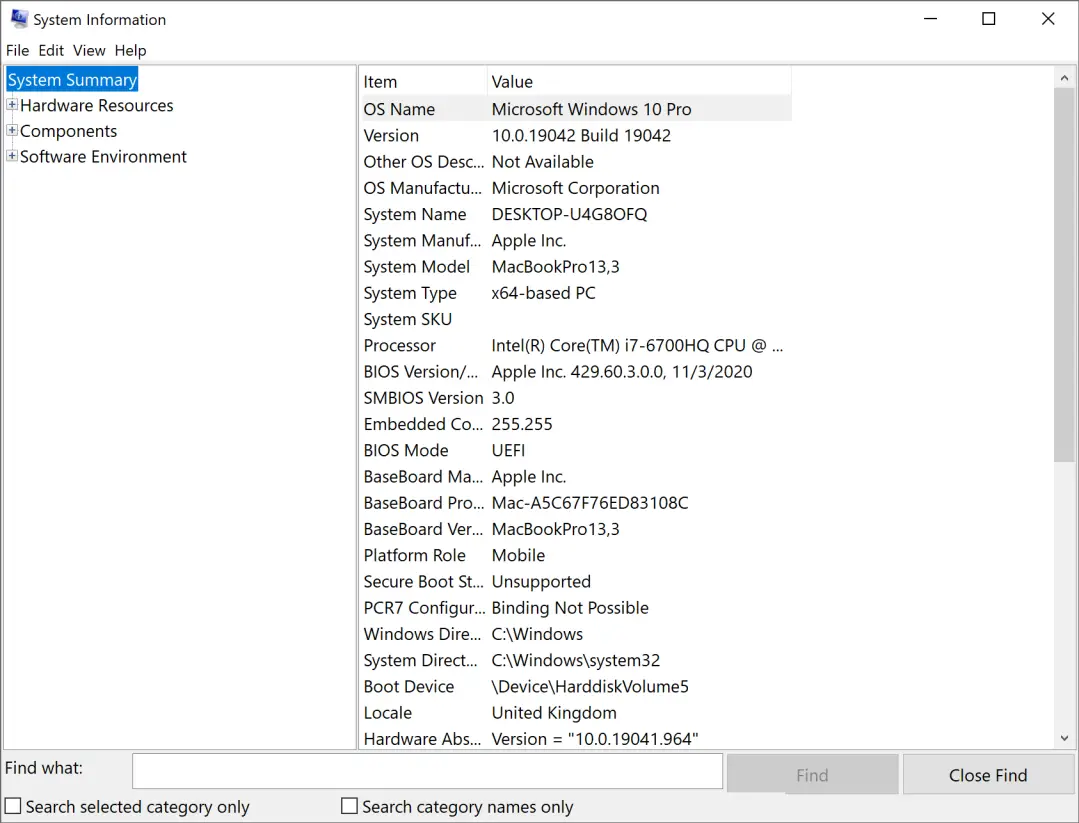Viewport: 1079px width, 823px height.
Task: Click the Item column header
Action: click(424, 81)
